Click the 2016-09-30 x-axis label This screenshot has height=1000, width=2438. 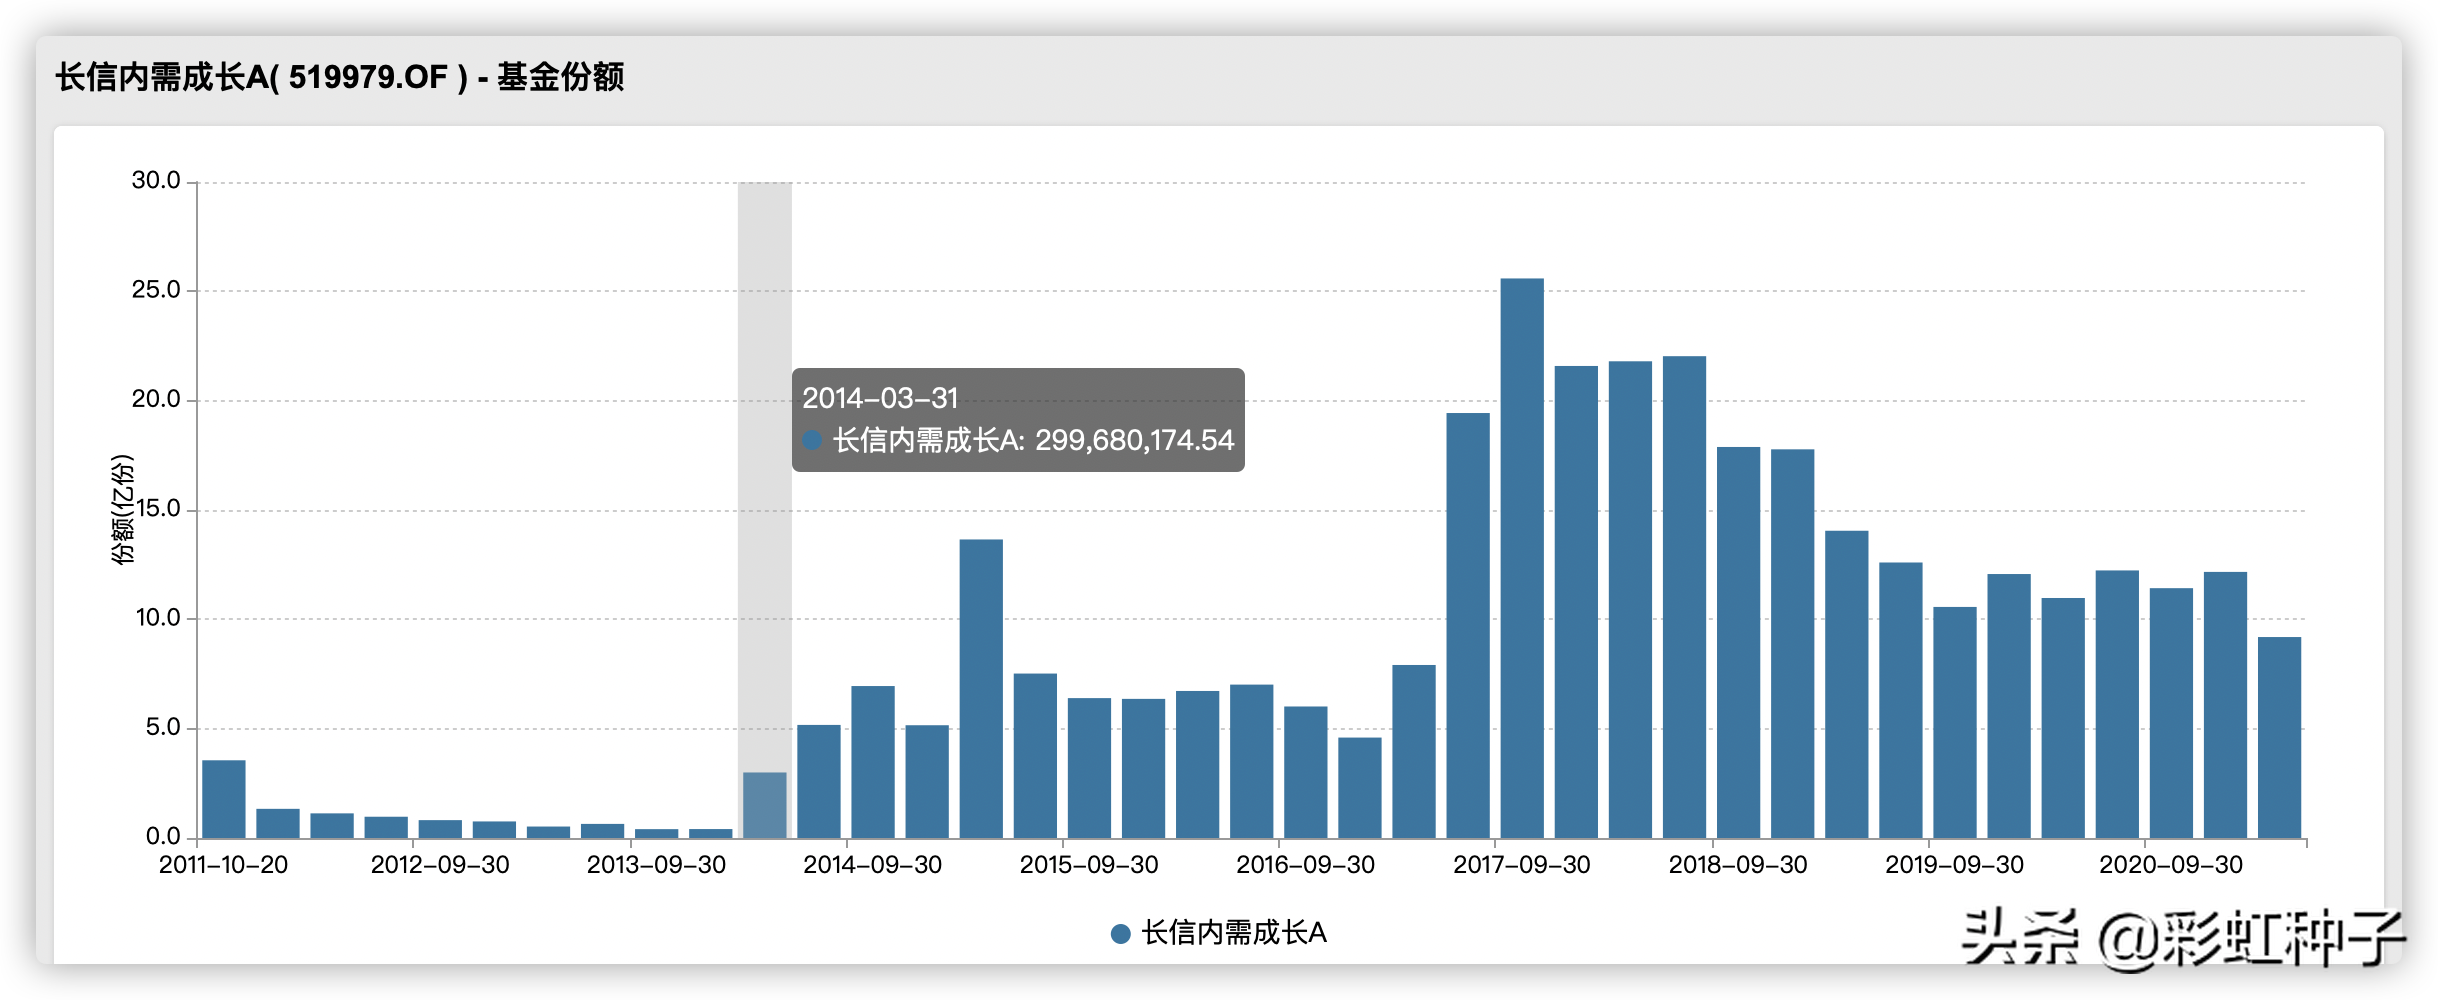tap(1306, 865)
